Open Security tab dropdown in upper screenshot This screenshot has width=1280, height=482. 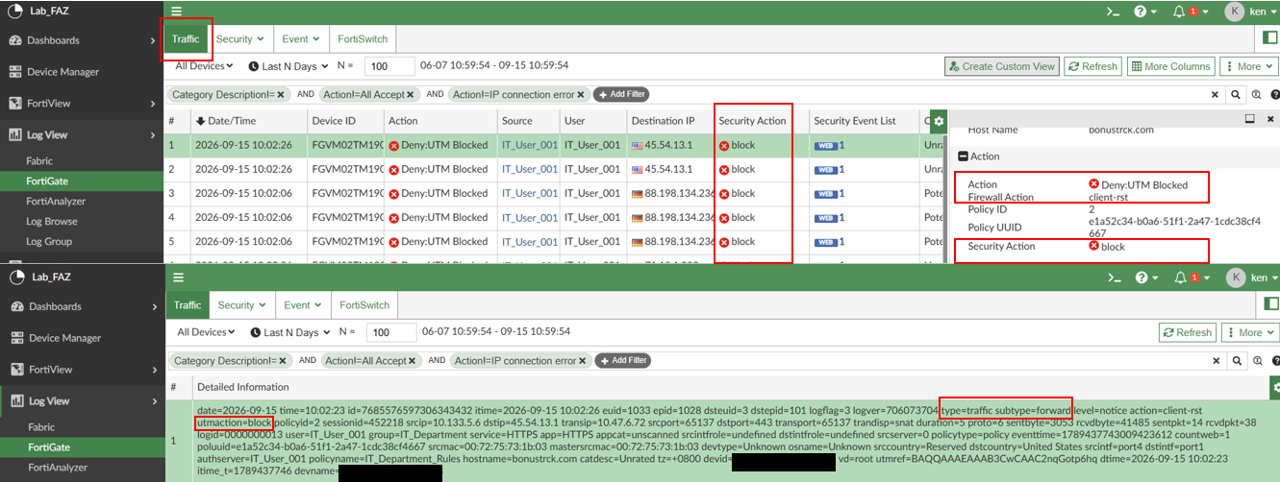[x=240, y=39]
